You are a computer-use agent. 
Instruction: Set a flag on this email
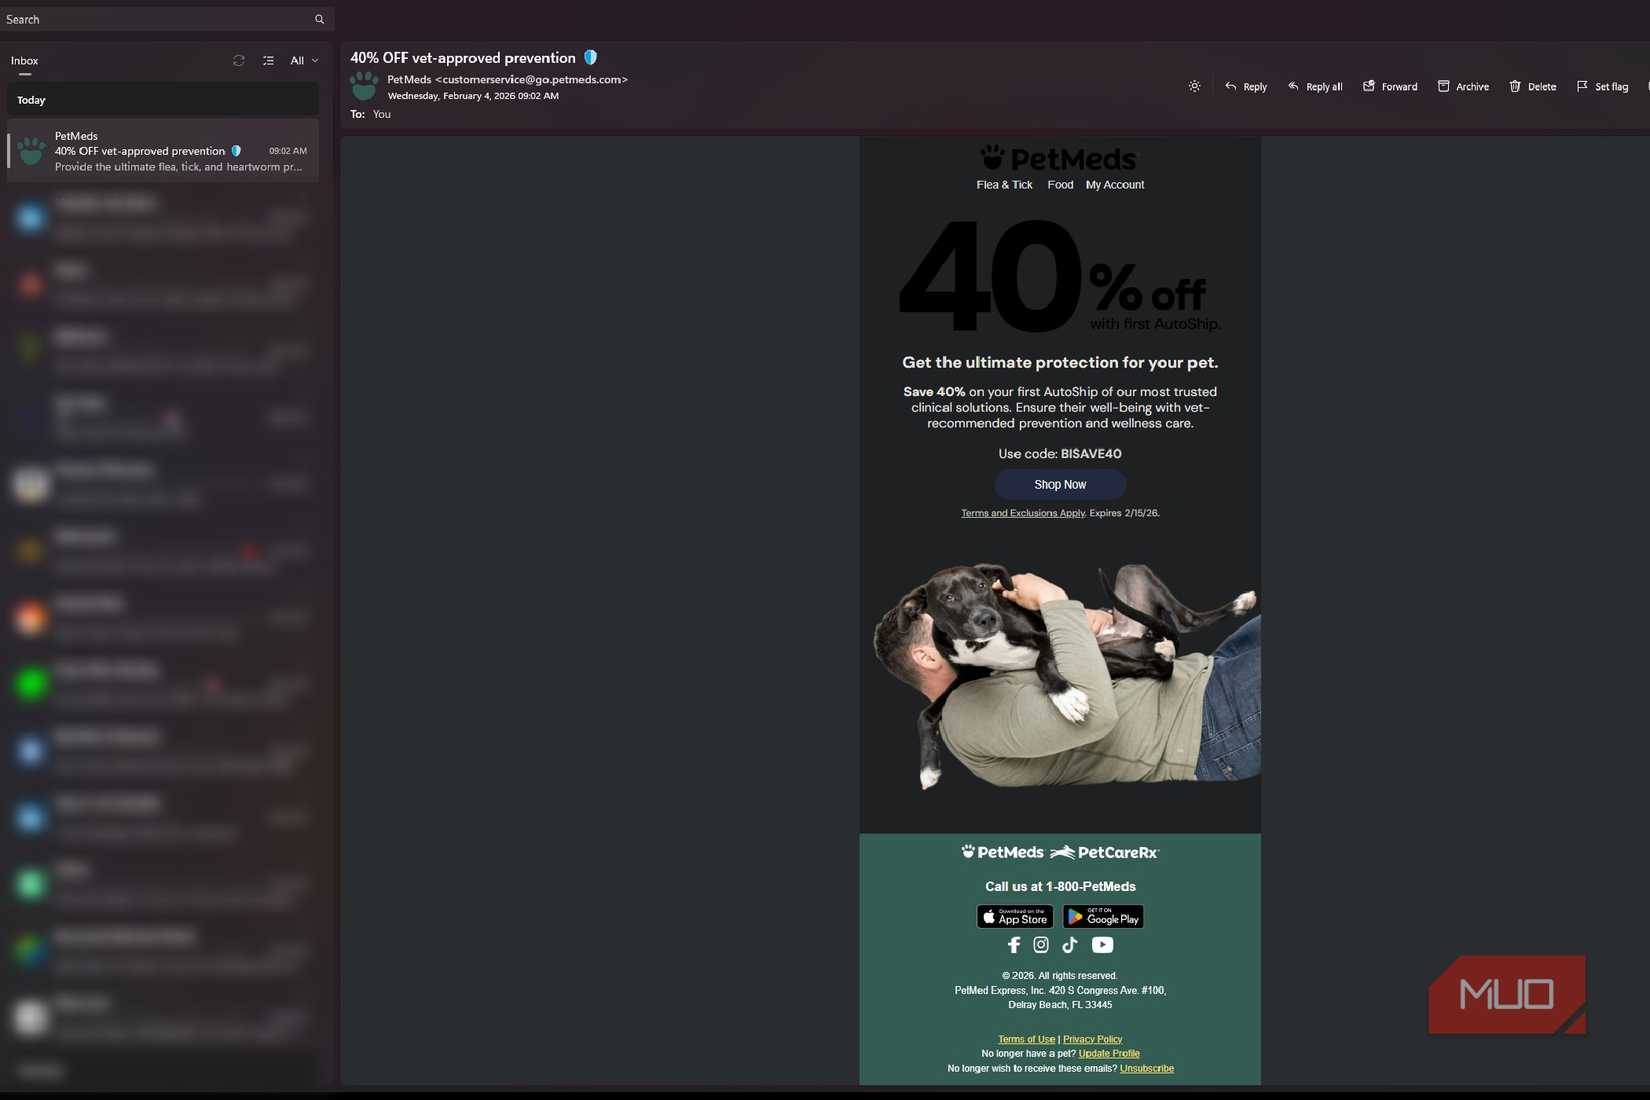coord(1602,87)
